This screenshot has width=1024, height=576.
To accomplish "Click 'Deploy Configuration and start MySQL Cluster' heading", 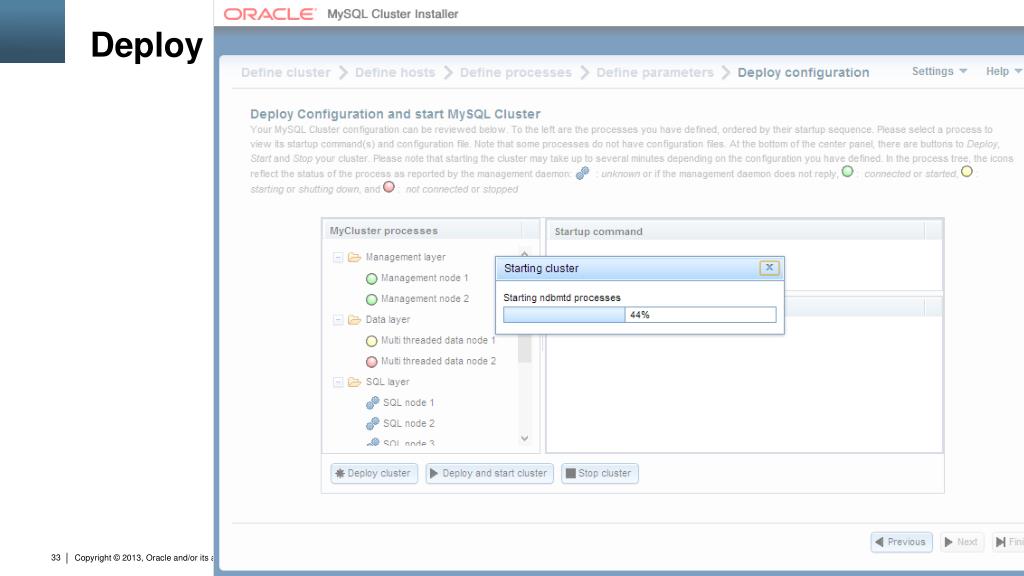I will coord(395,114).
